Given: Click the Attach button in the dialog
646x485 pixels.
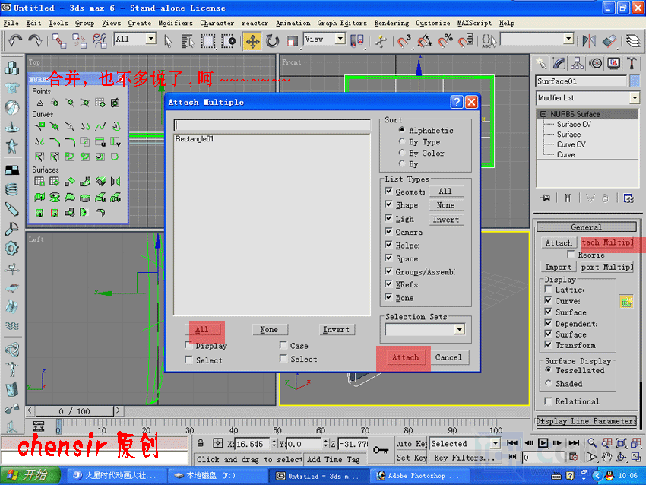Looking at the screenshot, I should (x=405, y=357).
